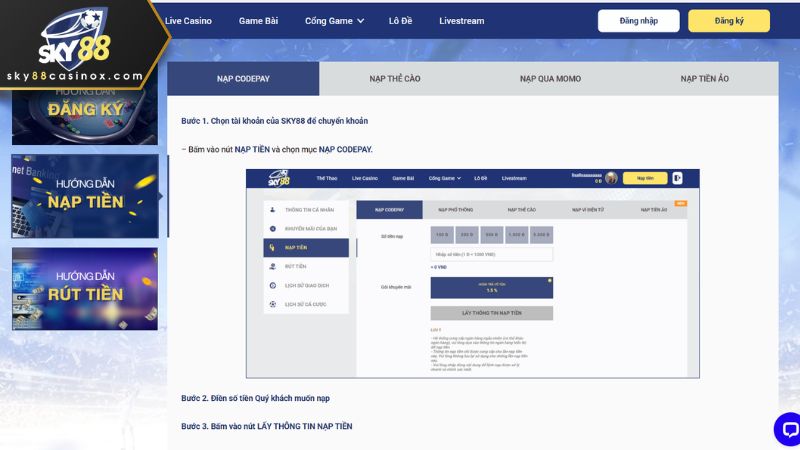Viewport: 800px width, 450px height.
Task: Click the amount input field in the tutorial image
Action: tap(492, 254)
